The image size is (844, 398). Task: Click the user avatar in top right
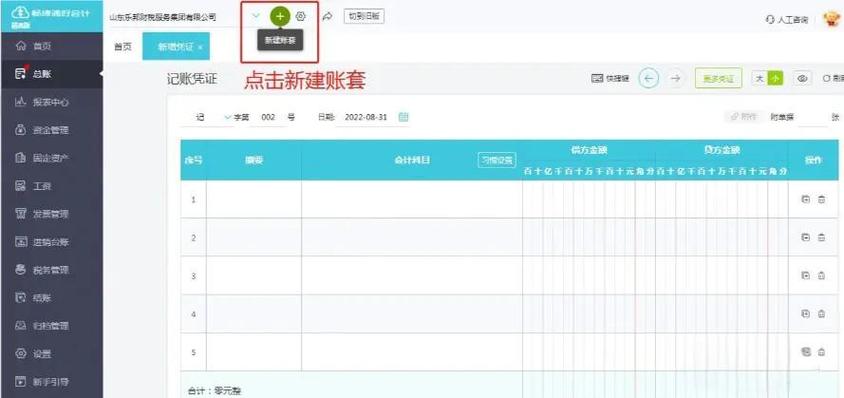pos(832,19)
